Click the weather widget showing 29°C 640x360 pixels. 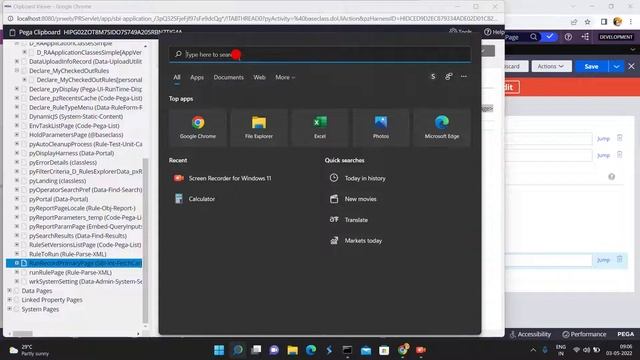click(x=29, y=350)
